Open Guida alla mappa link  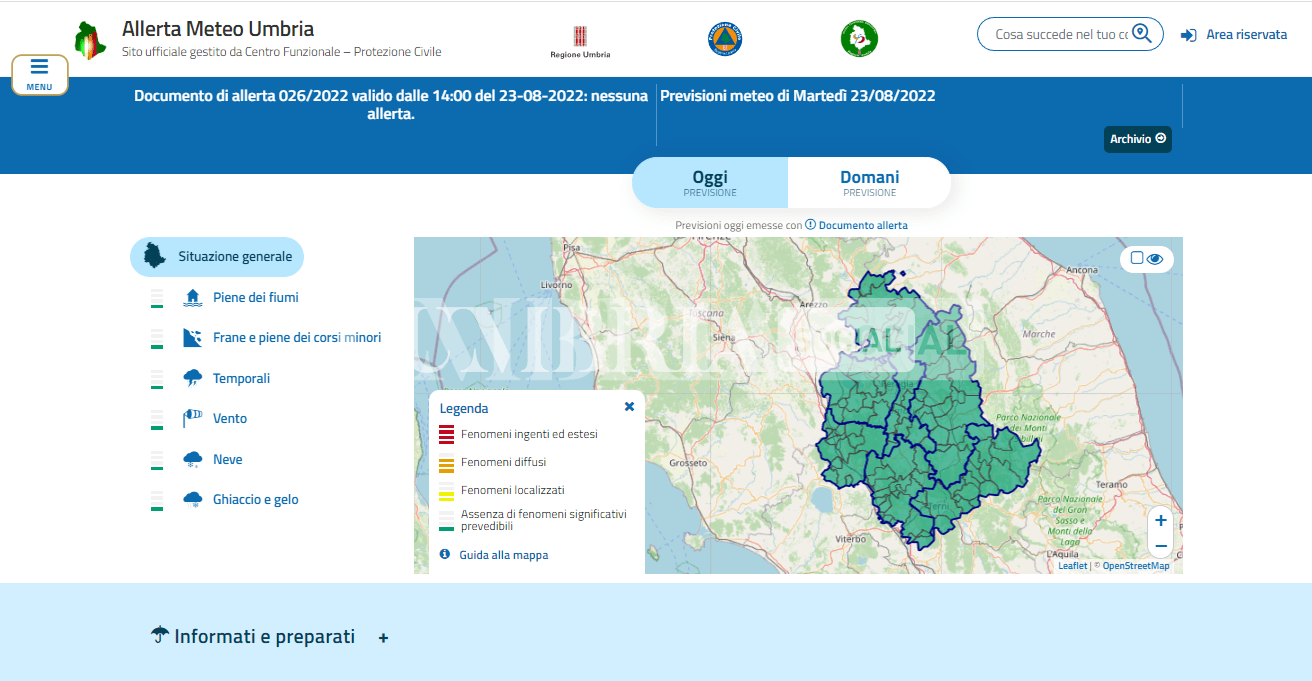pyautogui.click(x=503, y=555)
